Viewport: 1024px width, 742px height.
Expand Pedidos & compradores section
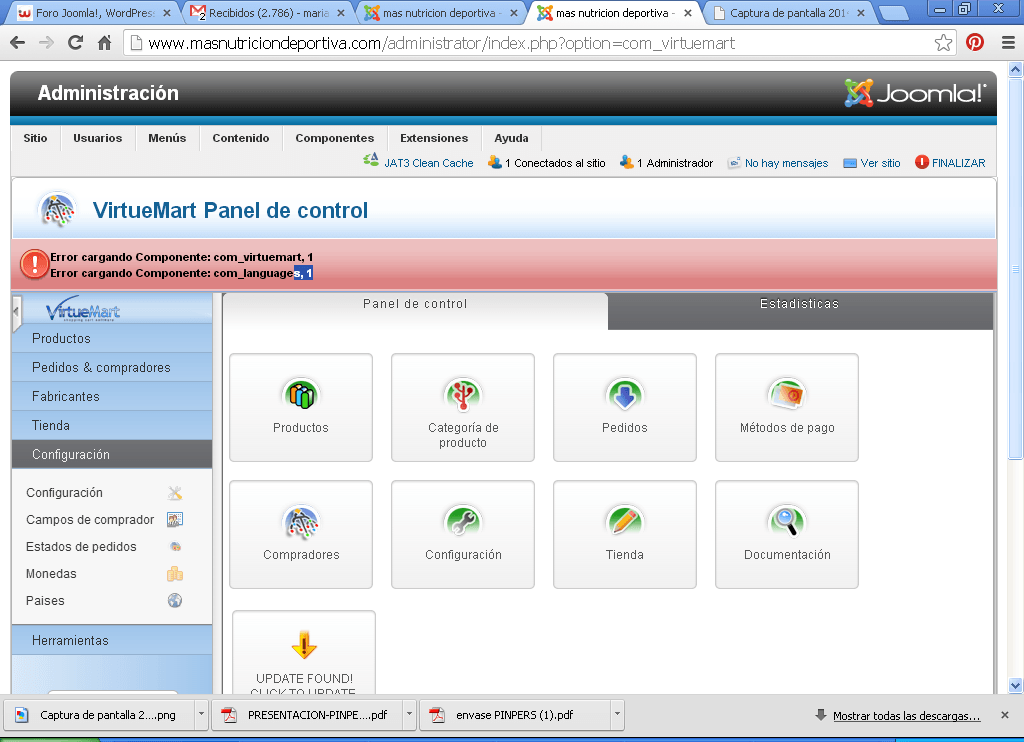[x=112, y=367]
